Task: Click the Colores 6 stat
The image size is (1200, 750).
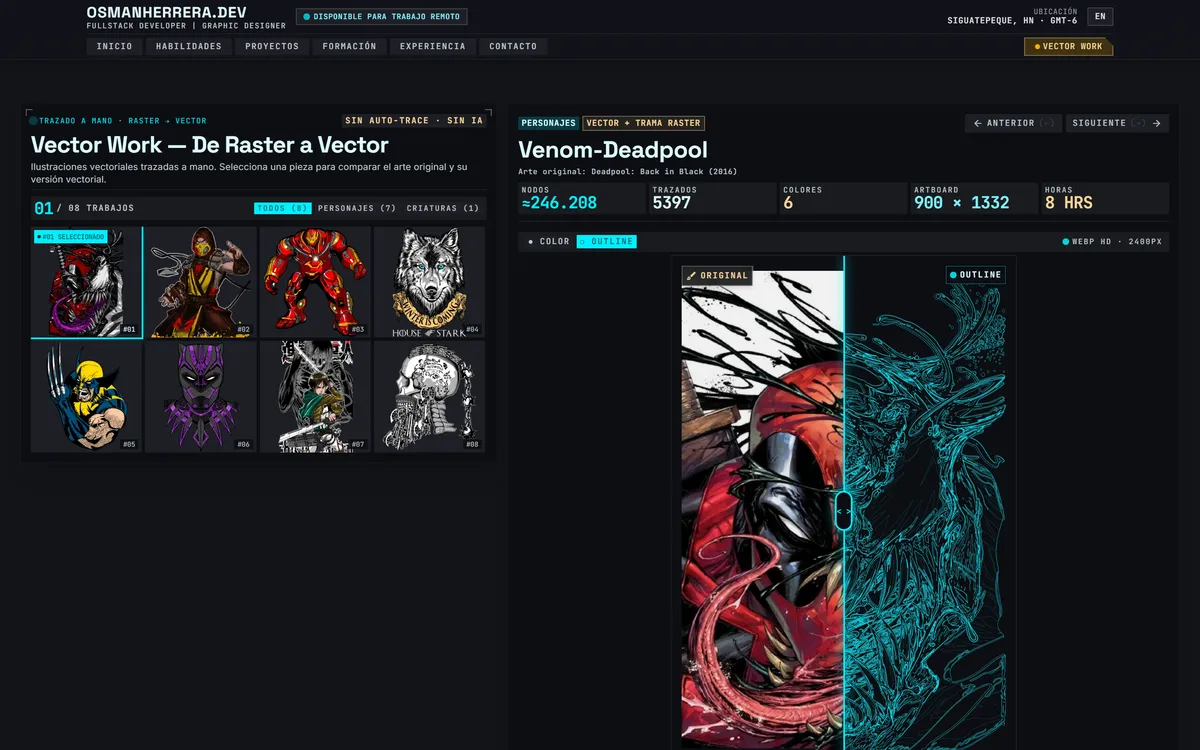Action: (843, 198)
